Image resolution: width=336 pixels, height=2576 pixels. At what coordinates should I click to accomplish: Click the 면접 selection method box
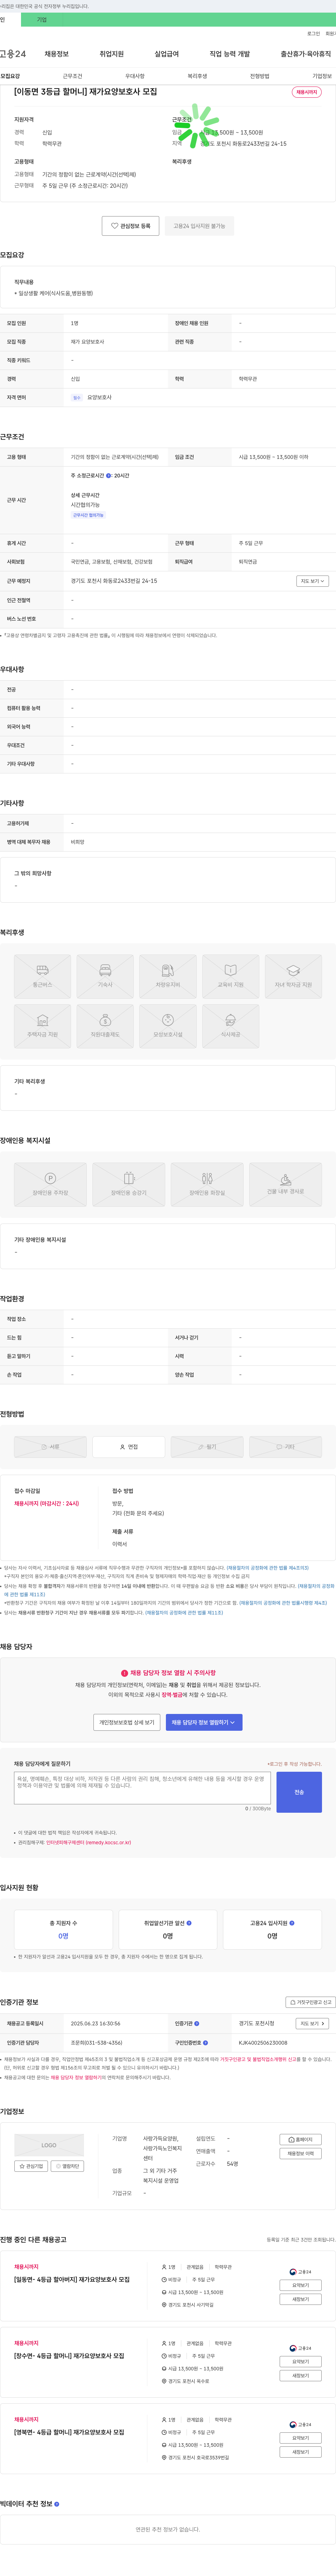coord(129,1447)
